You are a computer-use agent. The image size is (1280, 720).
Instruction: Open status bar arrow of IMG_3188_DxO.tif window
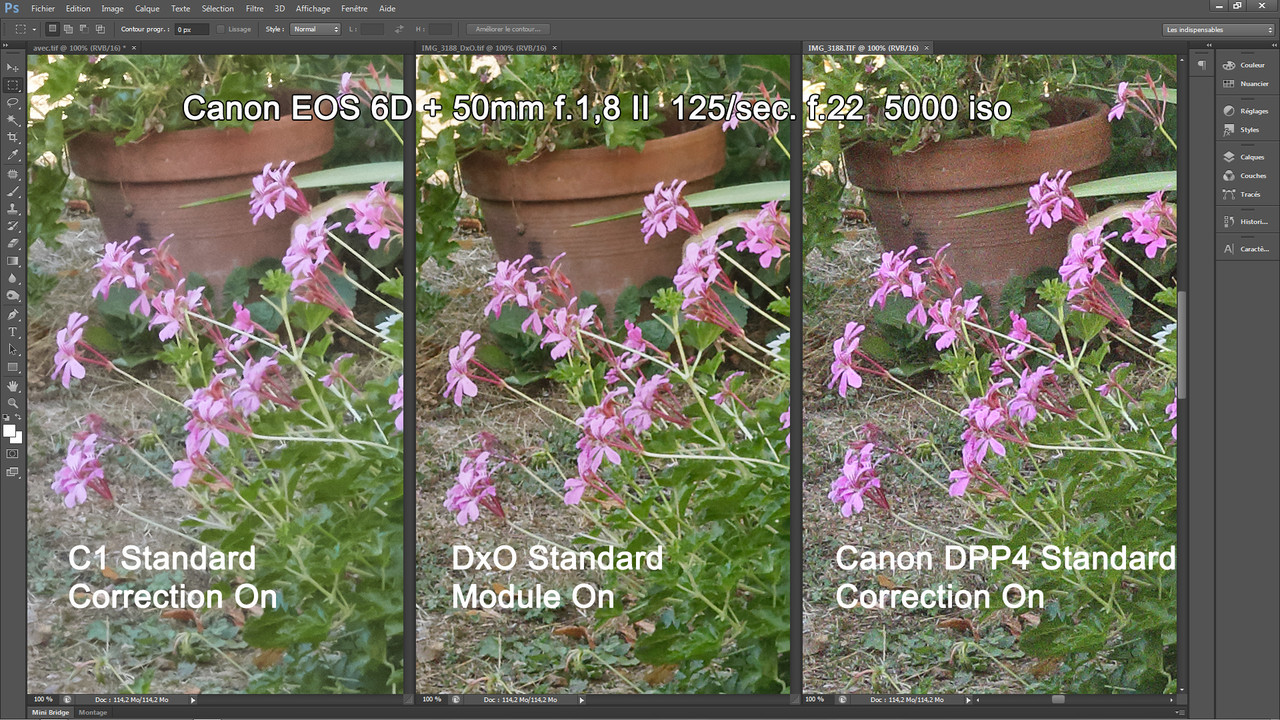[x=580, y=699]
